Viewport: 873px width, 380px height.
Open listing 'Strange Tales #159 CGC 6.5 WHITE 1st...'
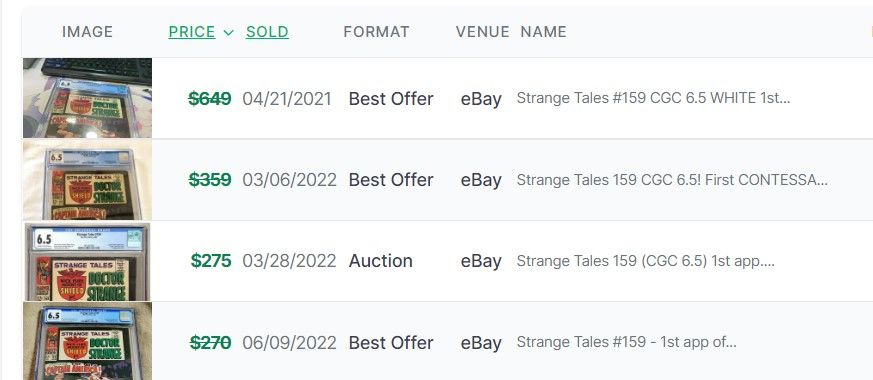[x=653, y=98]
